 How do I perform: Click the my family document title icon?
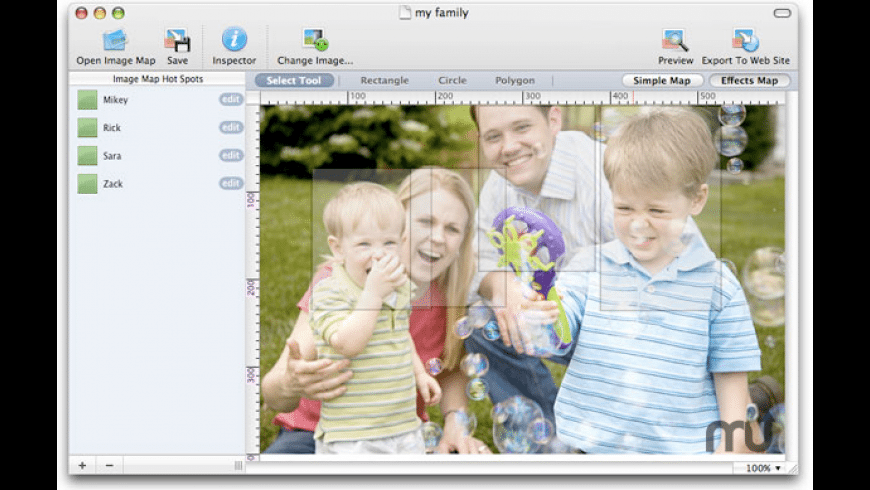(x=406, y=13)
